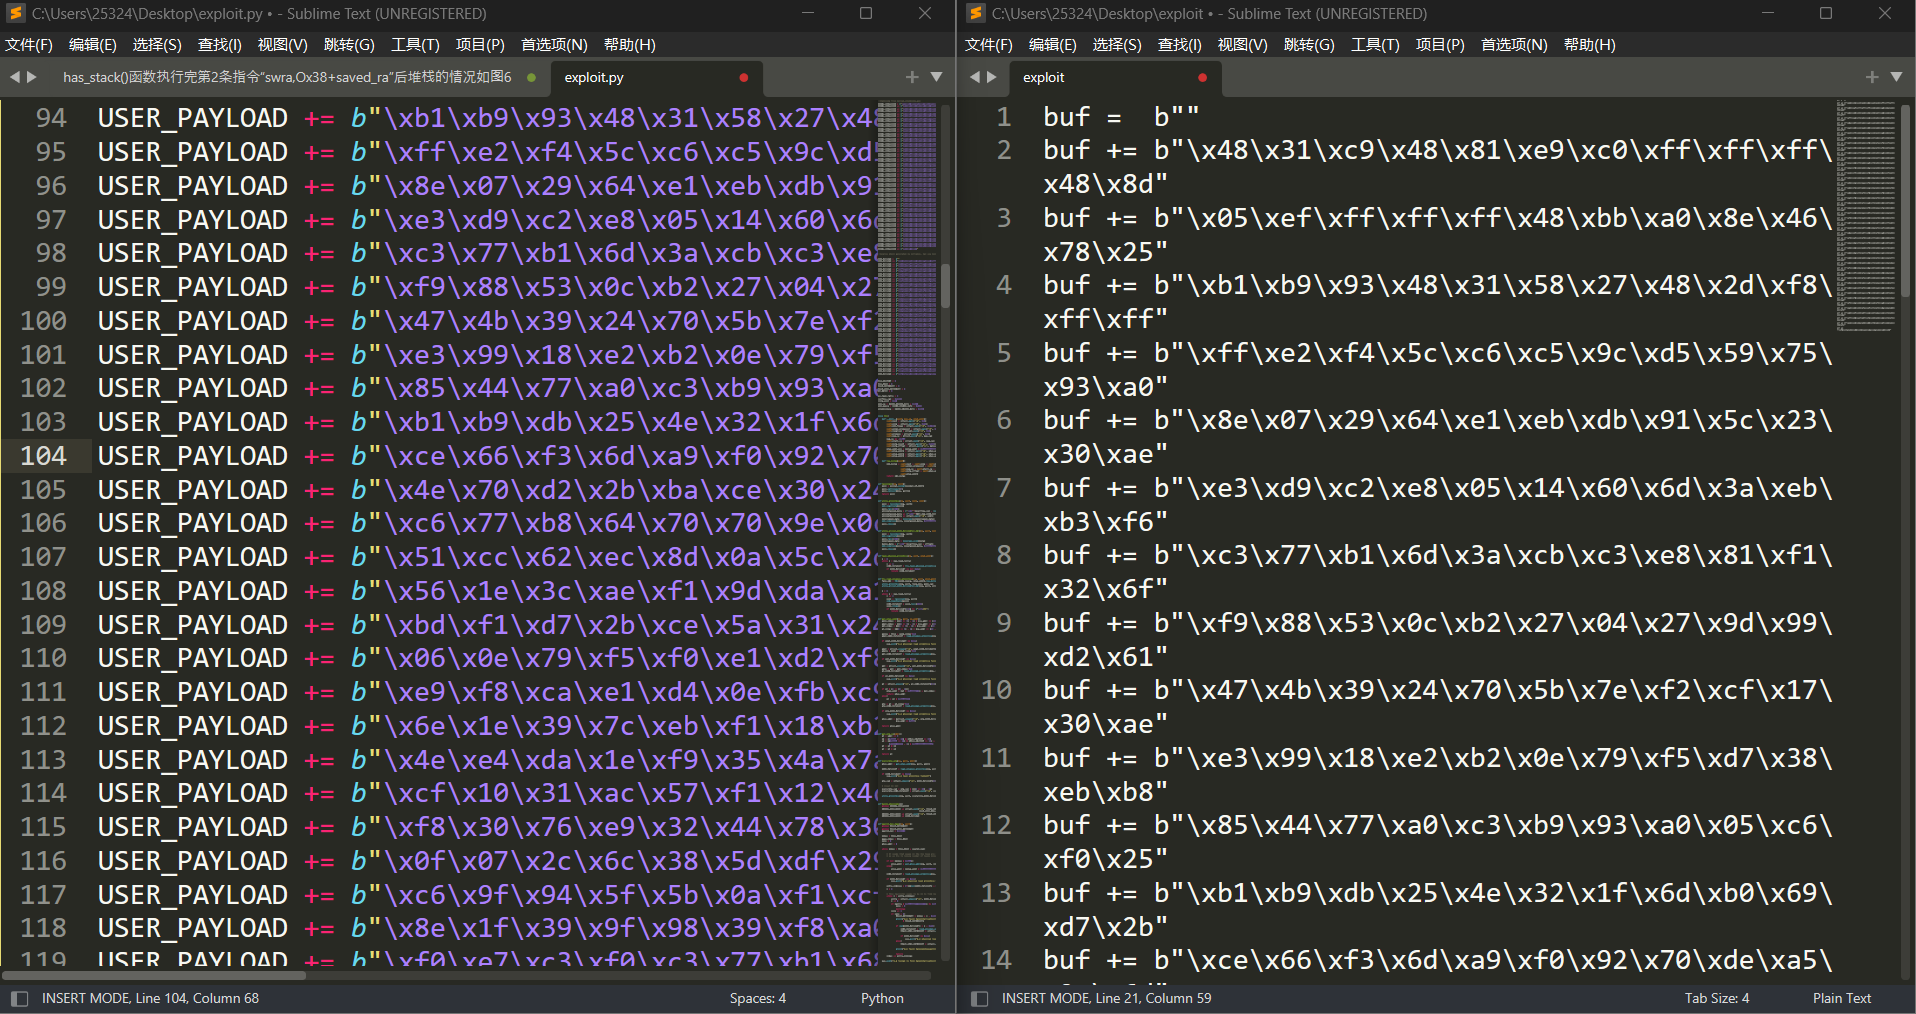Image resolution: width=1916 pixels, height=1014 pixels.
Task: Click line number 94 in left gutter
Action: coord(51,118)
